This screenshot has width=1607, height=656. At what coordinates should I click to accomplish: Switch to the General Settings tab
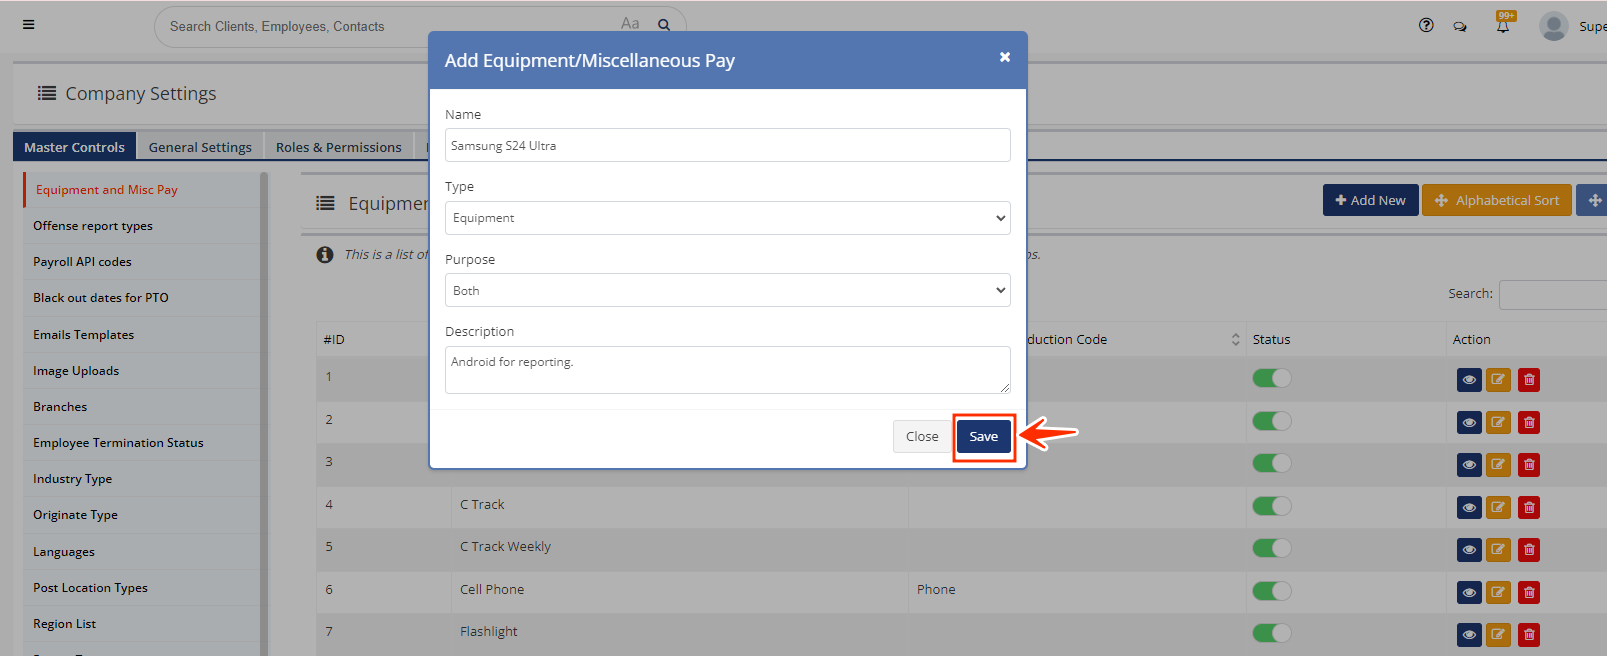click(200, 147)
